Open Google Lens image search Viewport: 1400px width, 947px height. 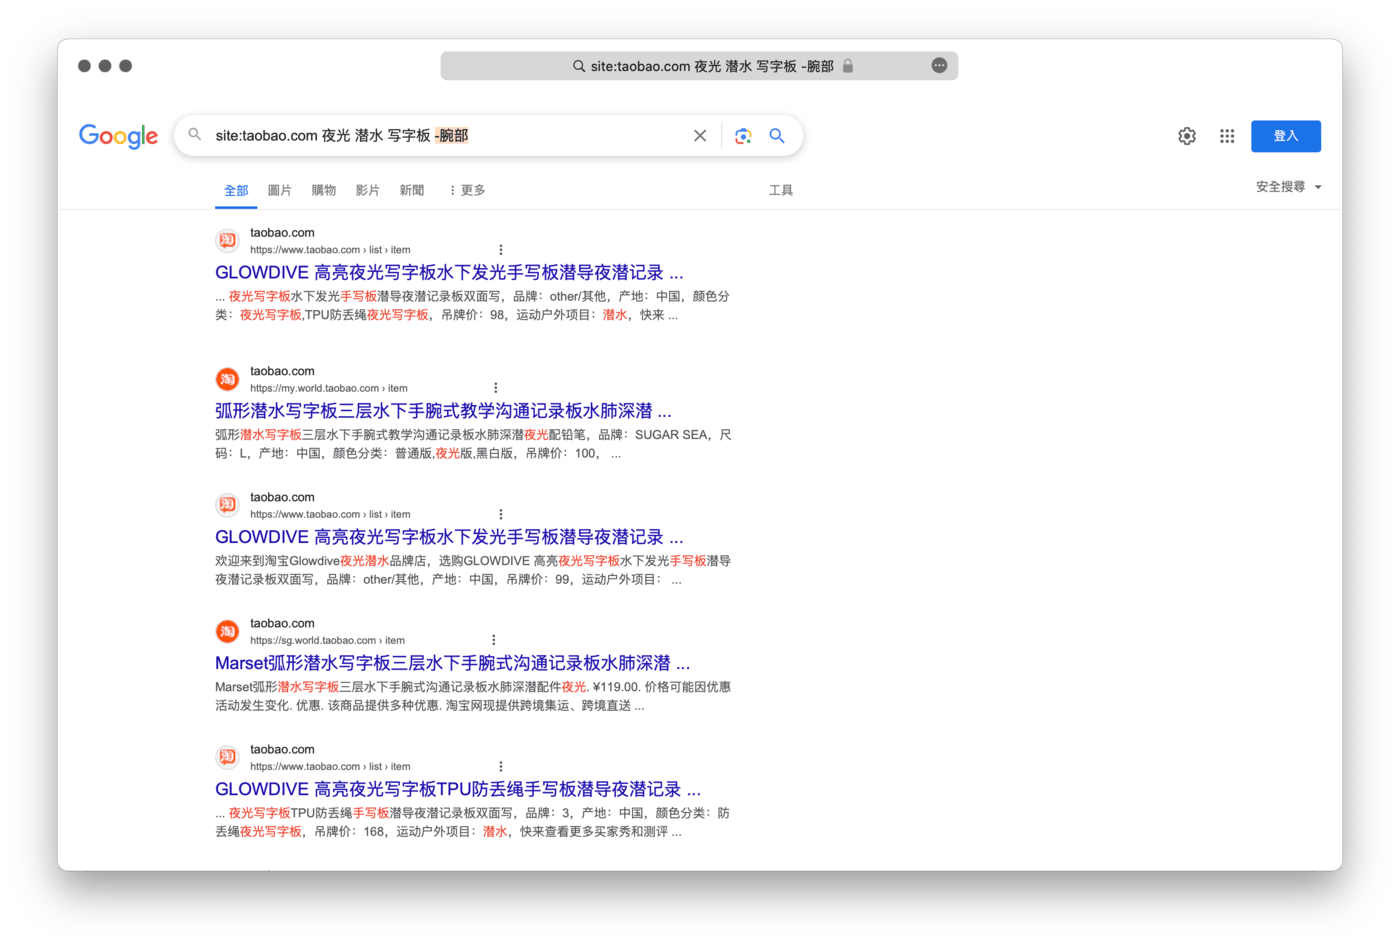click(743, 135)
